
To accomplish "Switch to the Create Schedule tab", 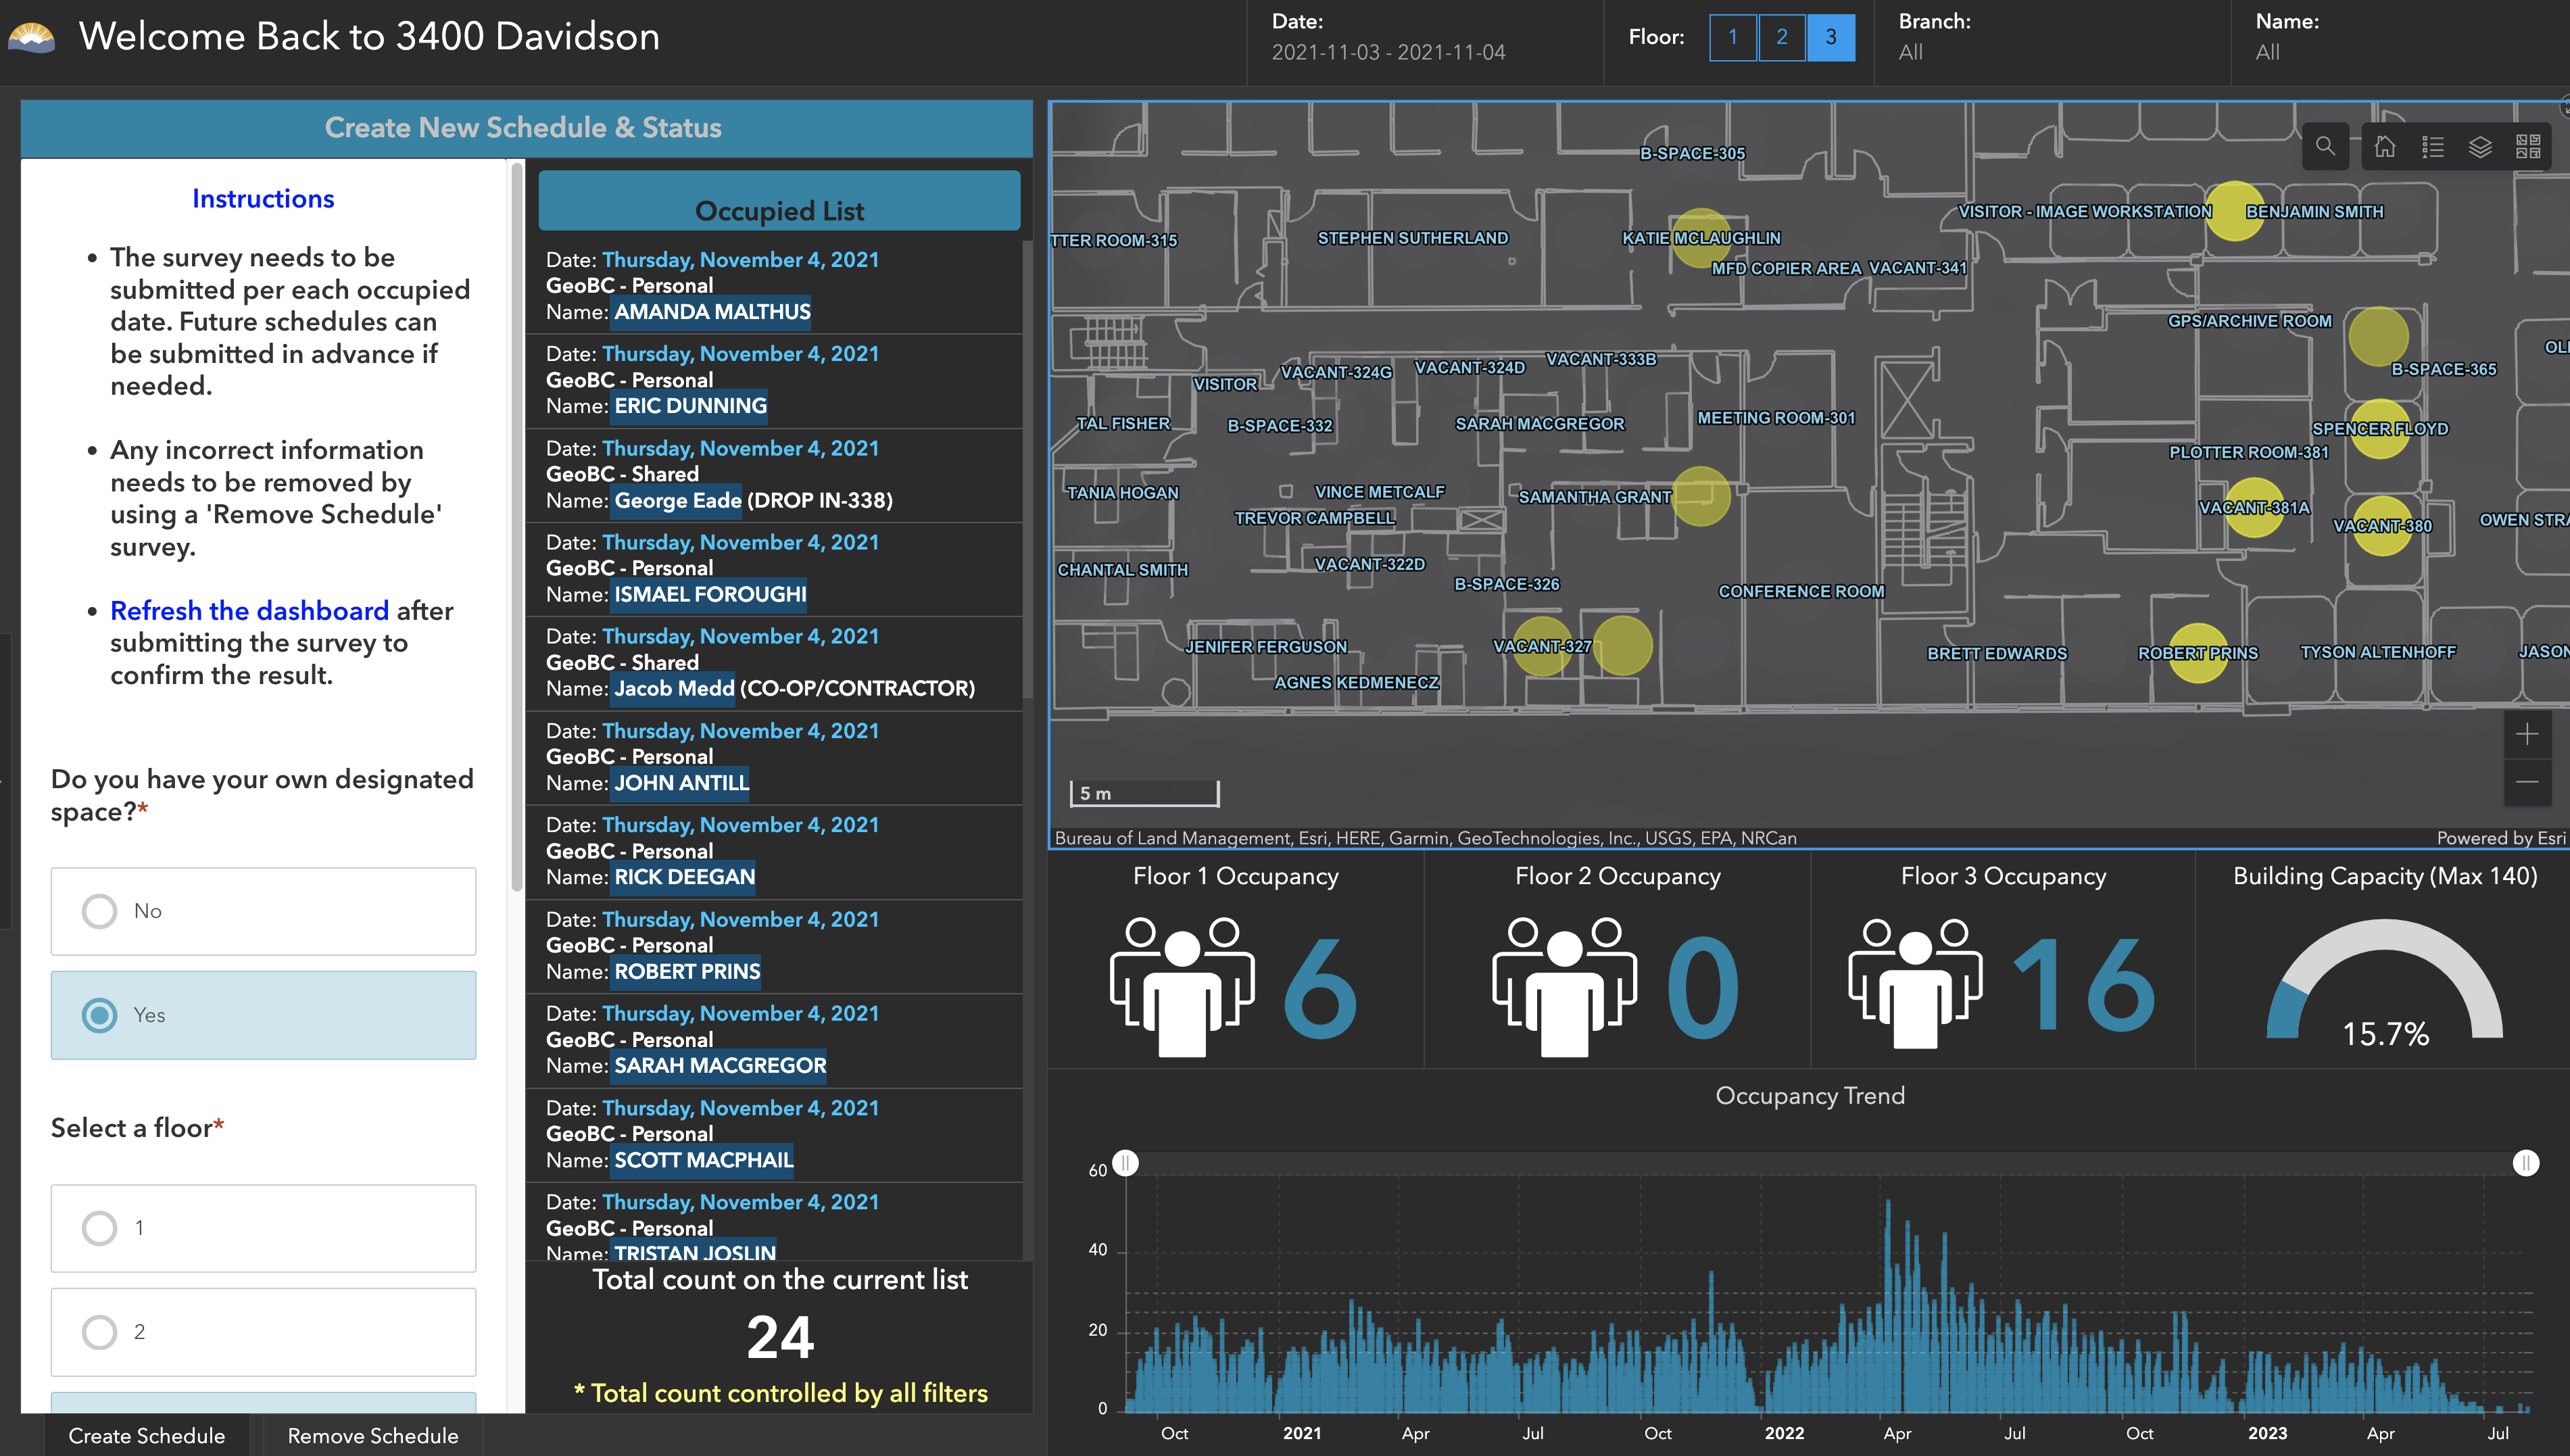I will [146, 1436].
